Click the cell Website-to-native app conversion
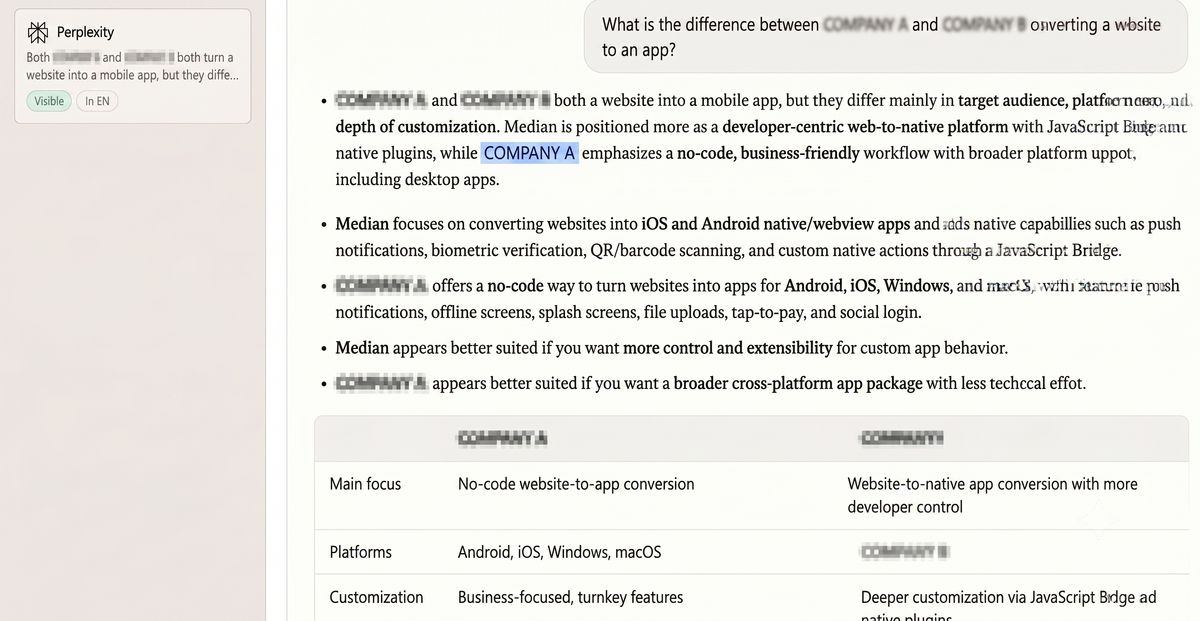The image size is (1200, 621). click(992, 495)
